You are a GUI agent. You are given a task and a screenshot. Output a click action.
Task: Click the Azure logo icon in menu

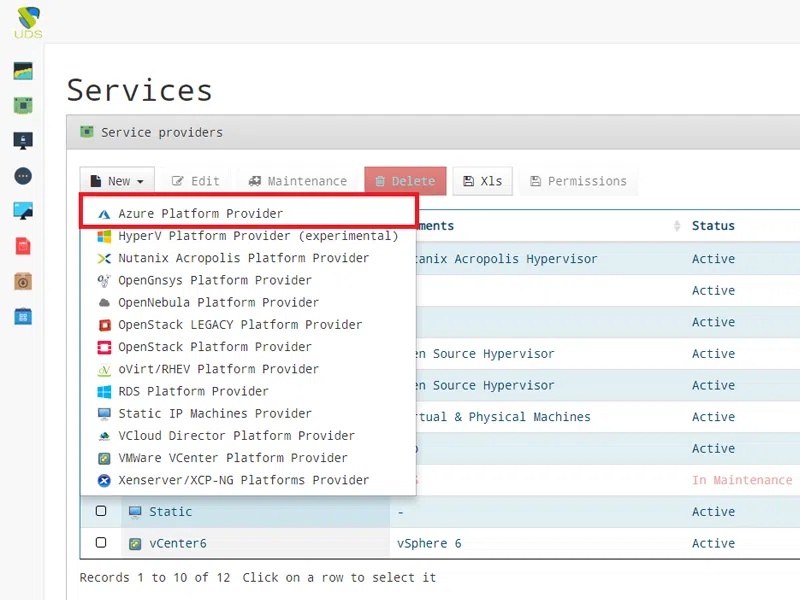104,214
